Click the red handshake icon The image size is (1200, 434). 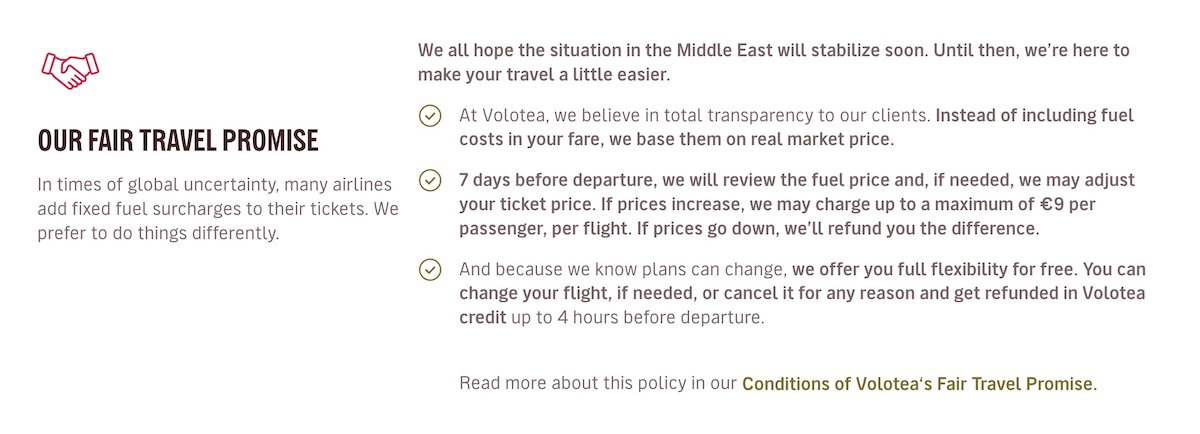70,69
